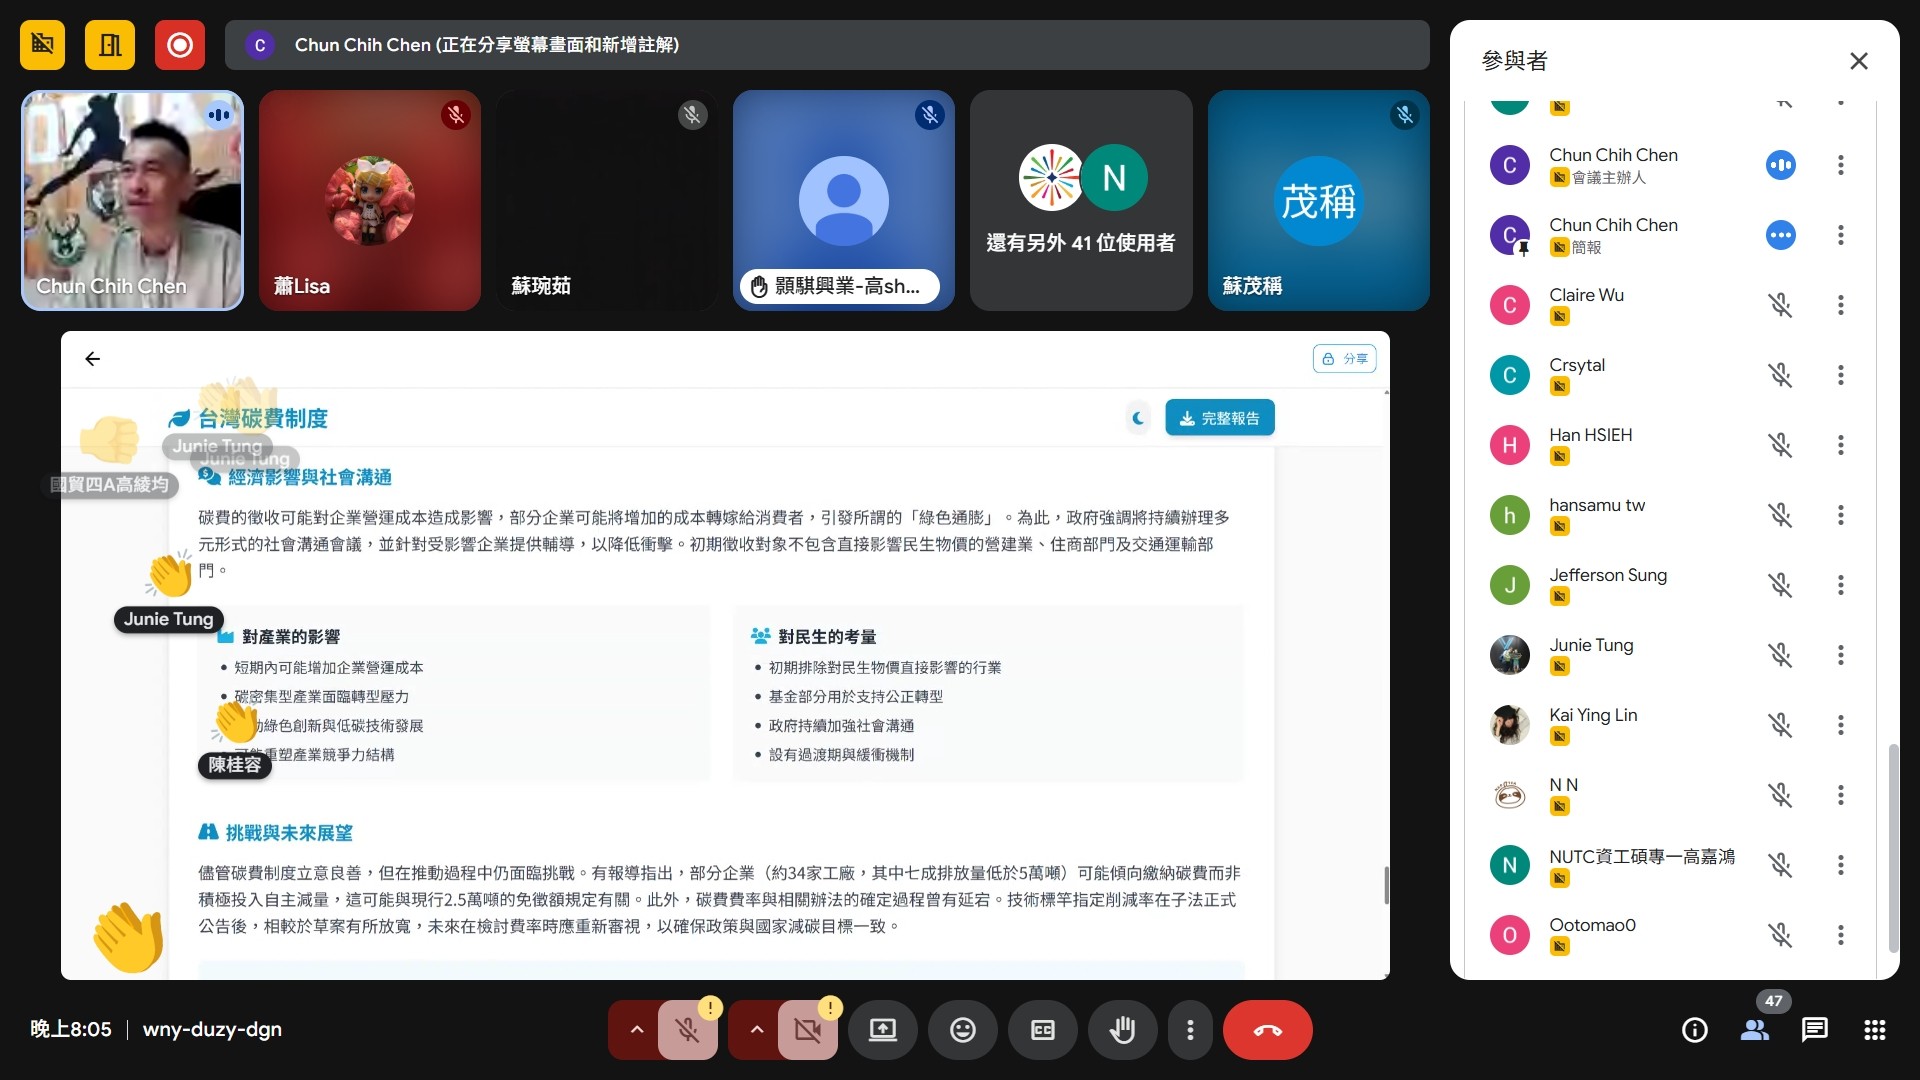1920x1080 pixels.
Task: Leave the call with red hangup button
Action: point(1267,1030)
